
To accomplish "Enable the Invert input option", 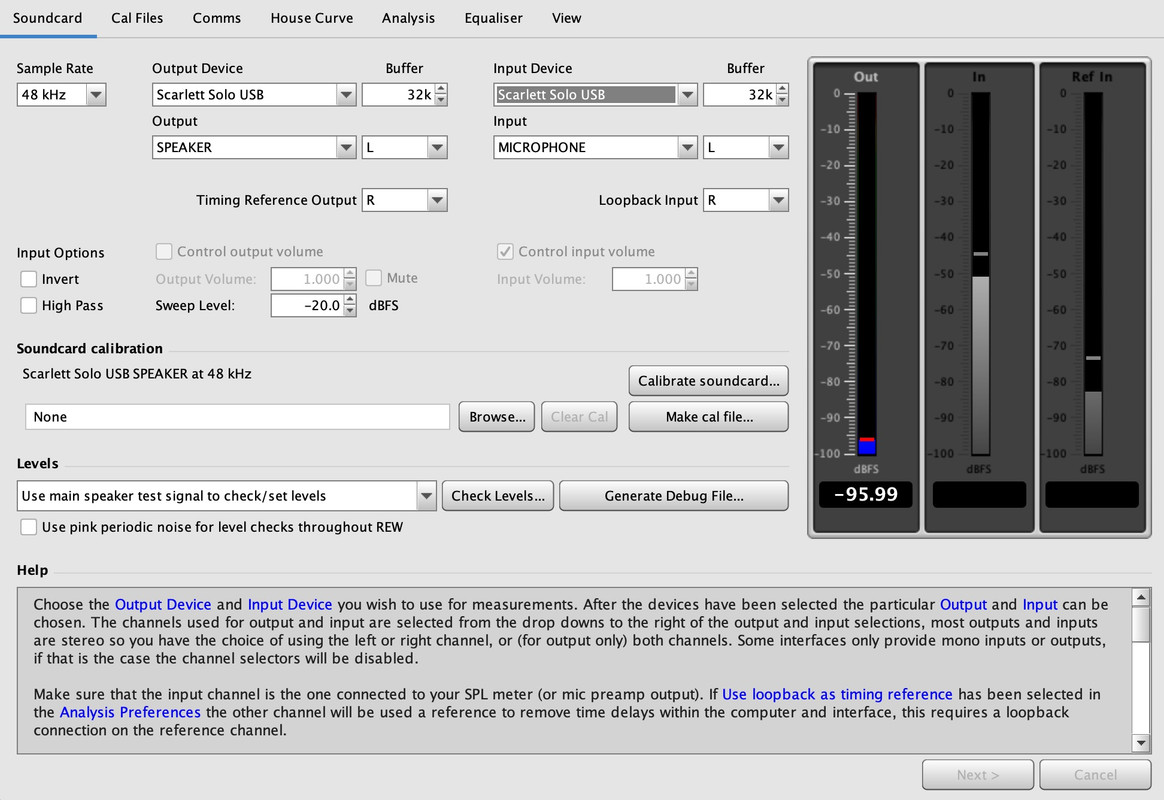I will (28, 279).
